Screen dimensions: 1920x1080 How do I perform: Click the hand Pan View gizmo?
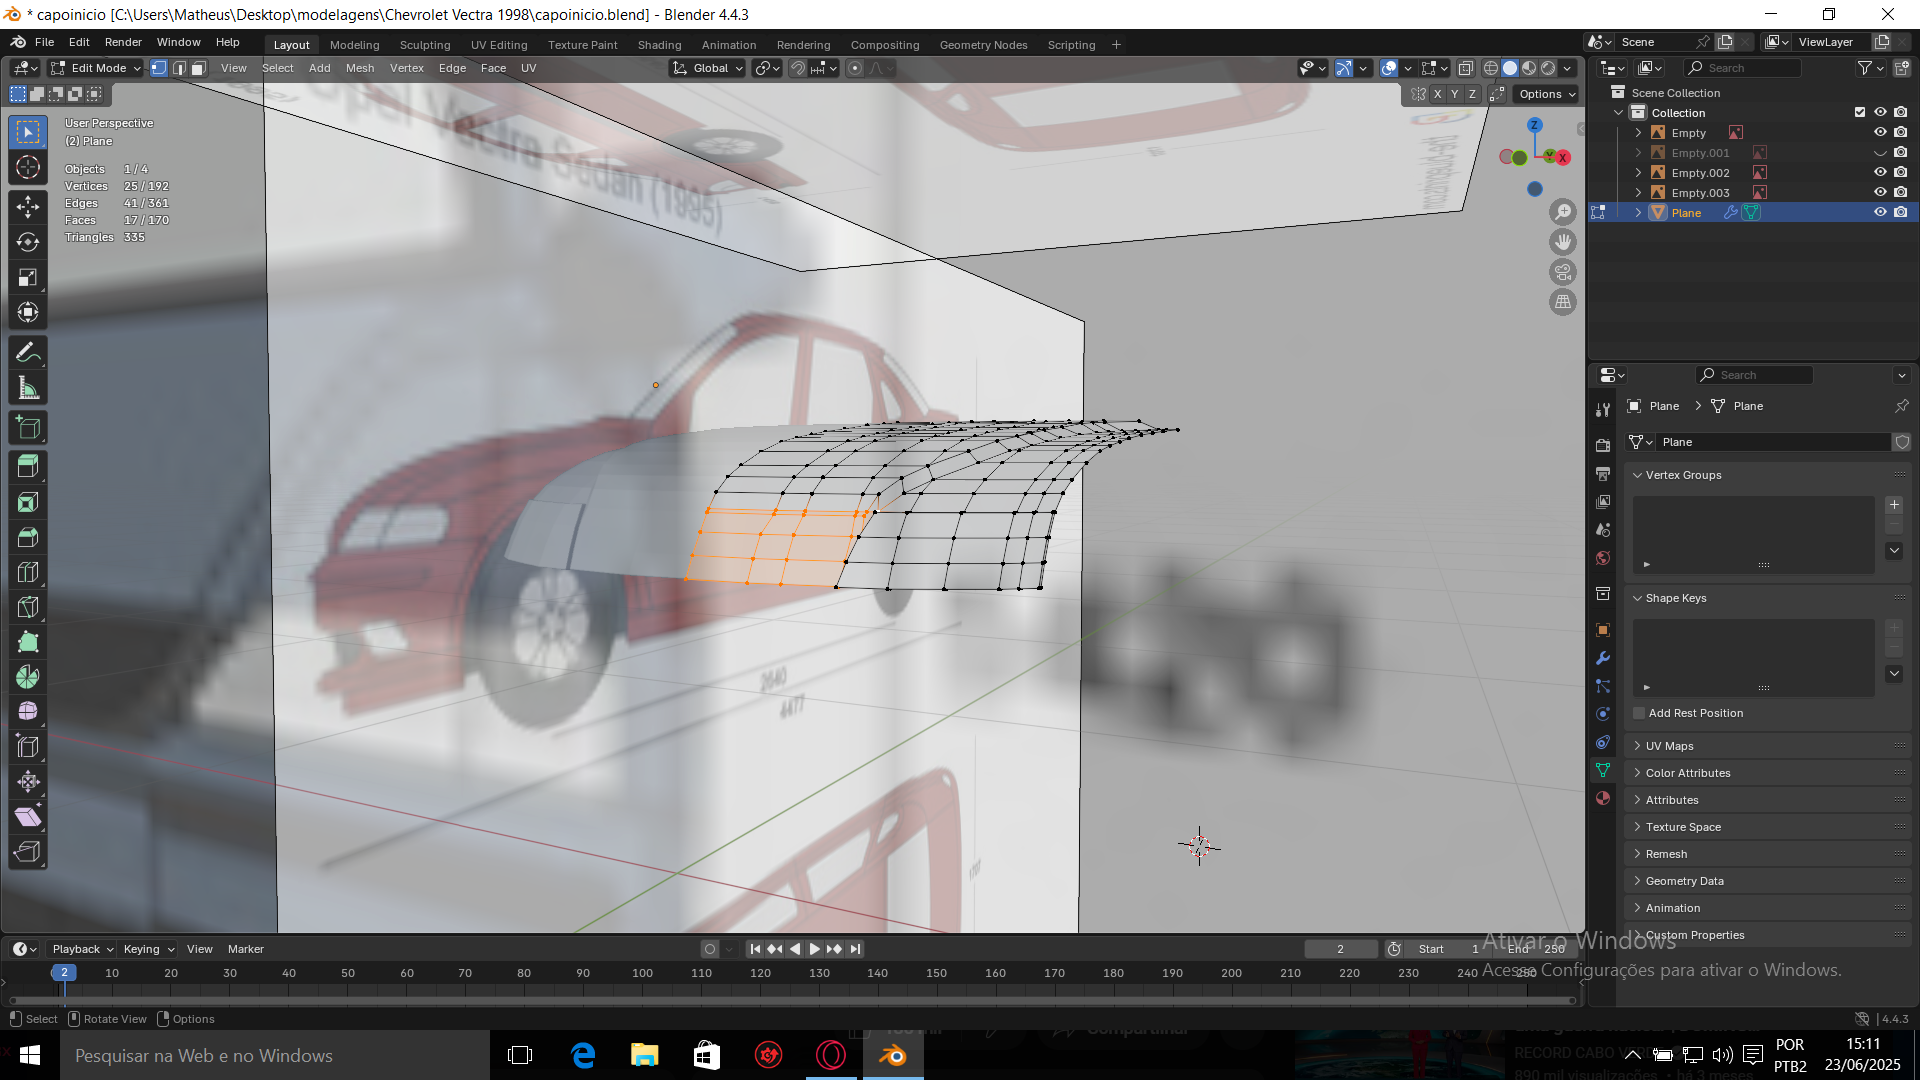[x=1562, y=242]
